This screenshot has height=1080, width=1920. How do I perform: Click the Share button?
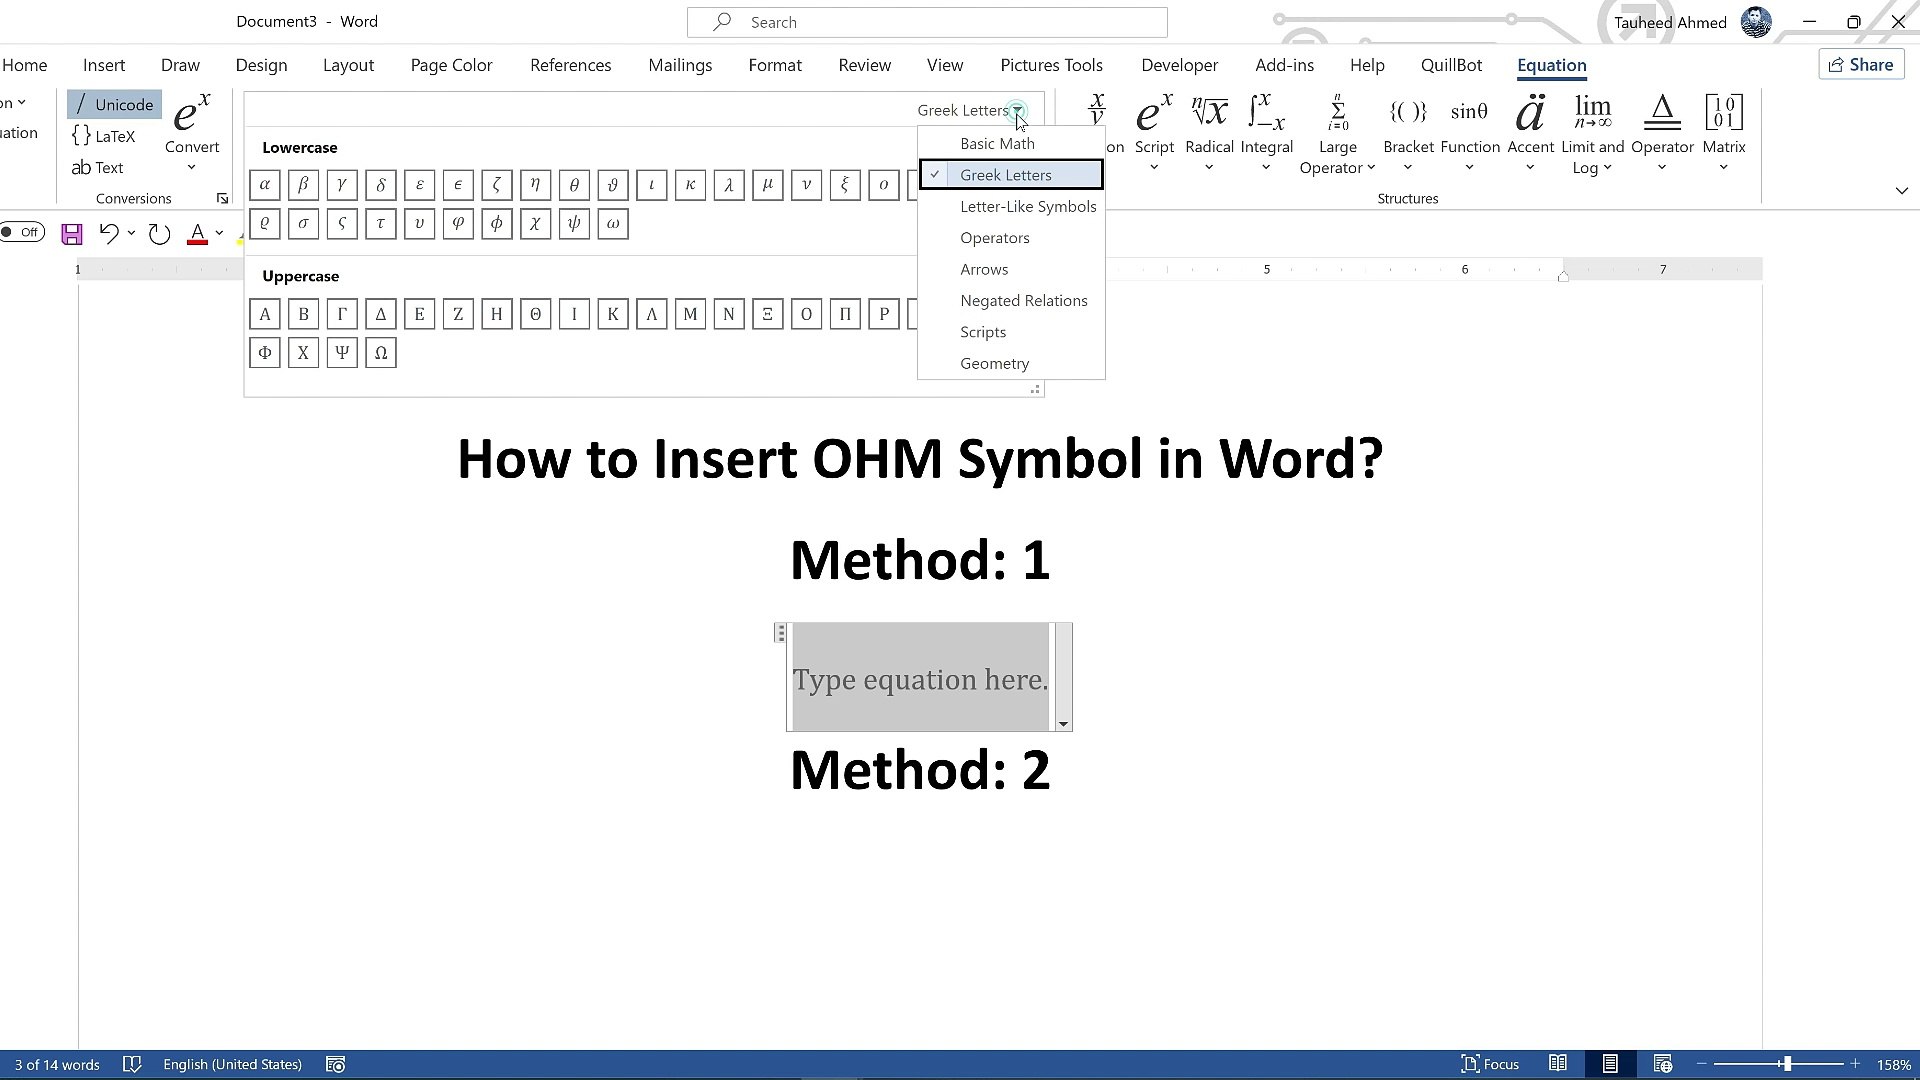[1860, 65]
